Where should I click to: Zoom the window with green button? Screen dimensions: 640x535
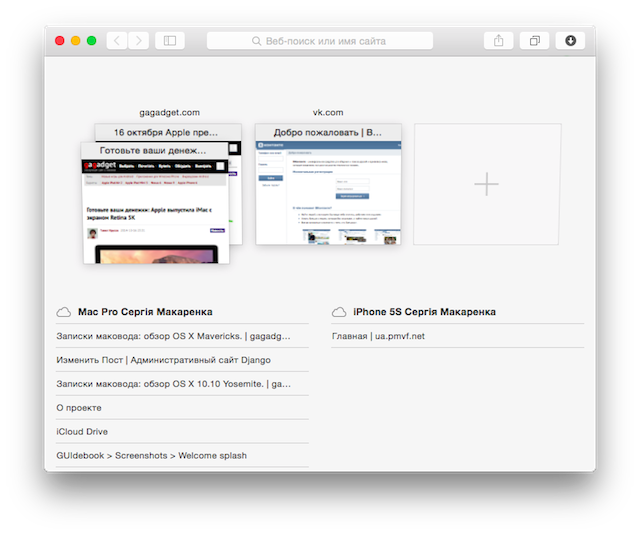[x=91, y=41]
